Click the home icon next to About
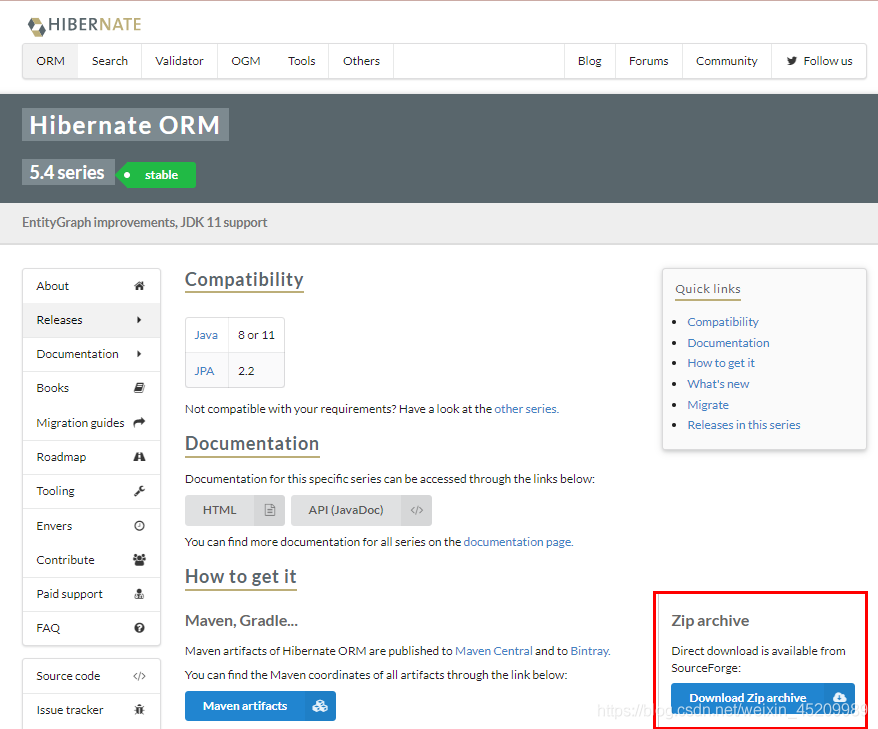Image resolution: width=878 pixels, height=729 pixels. tap(139, 286)
